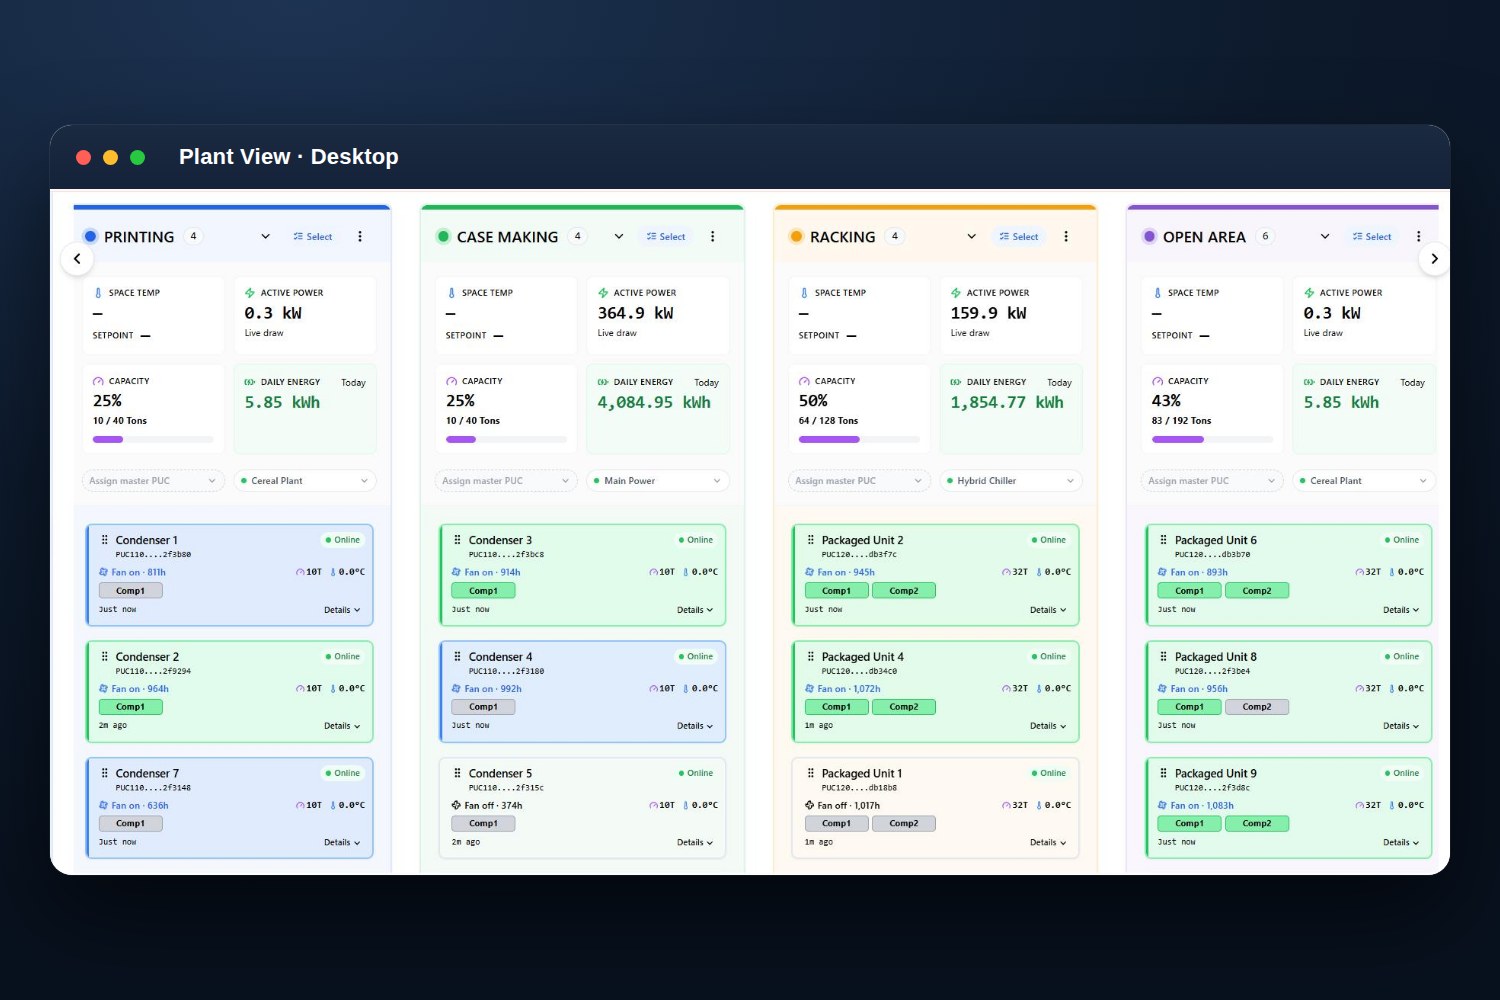Grab the Condenser 5 drag handle icon
This screenshot has width=1500, height=1000.
click(458, 773)
